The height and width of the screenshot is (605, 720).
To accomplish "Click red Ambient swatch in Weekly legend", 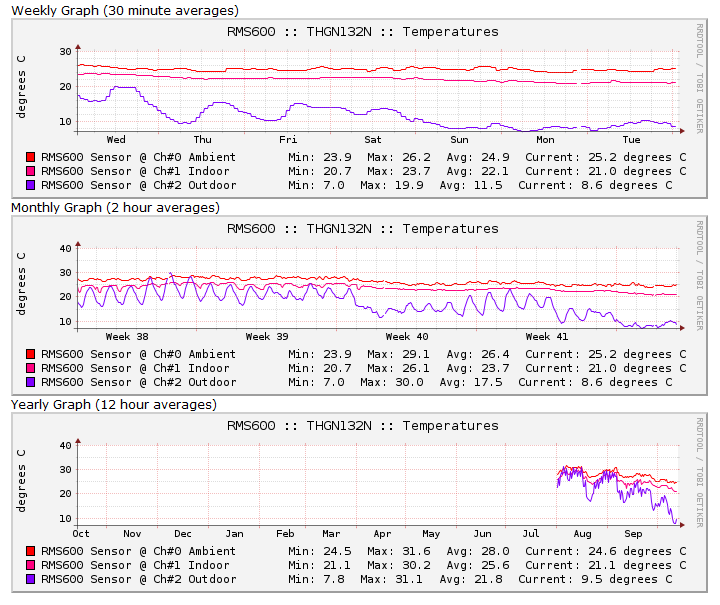I will pos(30,157).
